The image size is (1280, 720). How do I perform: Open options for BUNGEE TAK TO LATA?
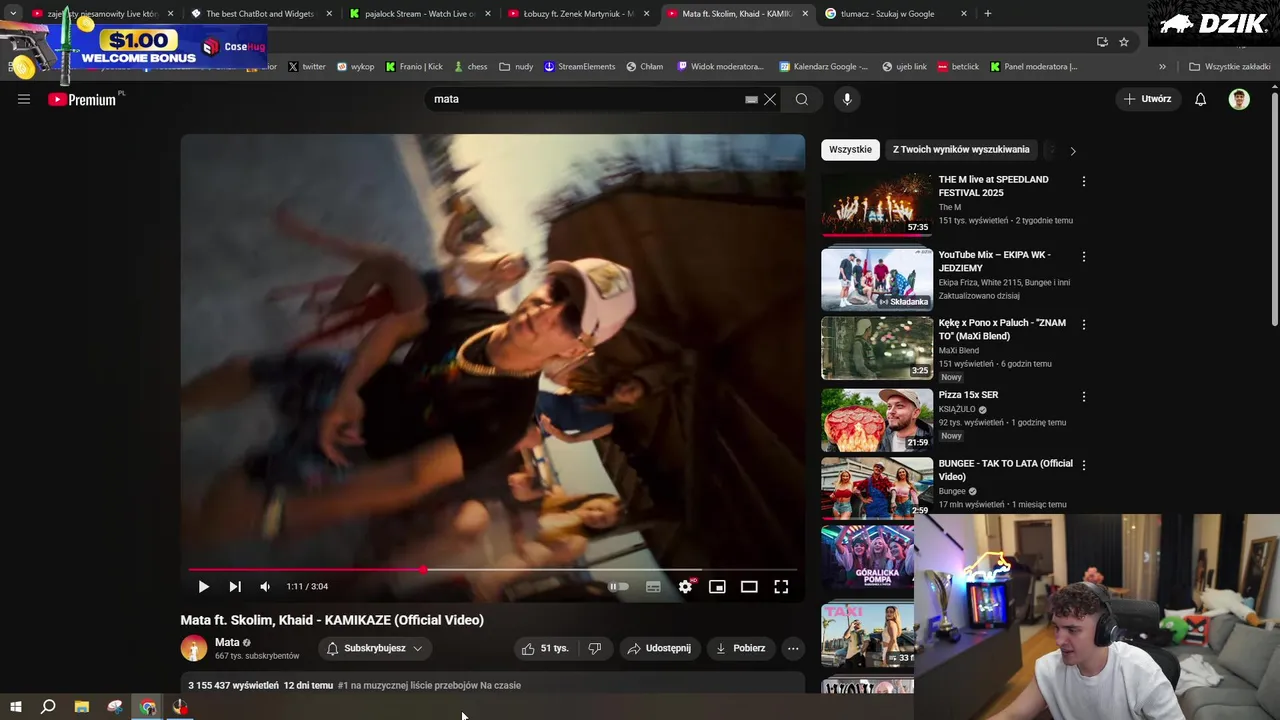tap(1084, 465)
